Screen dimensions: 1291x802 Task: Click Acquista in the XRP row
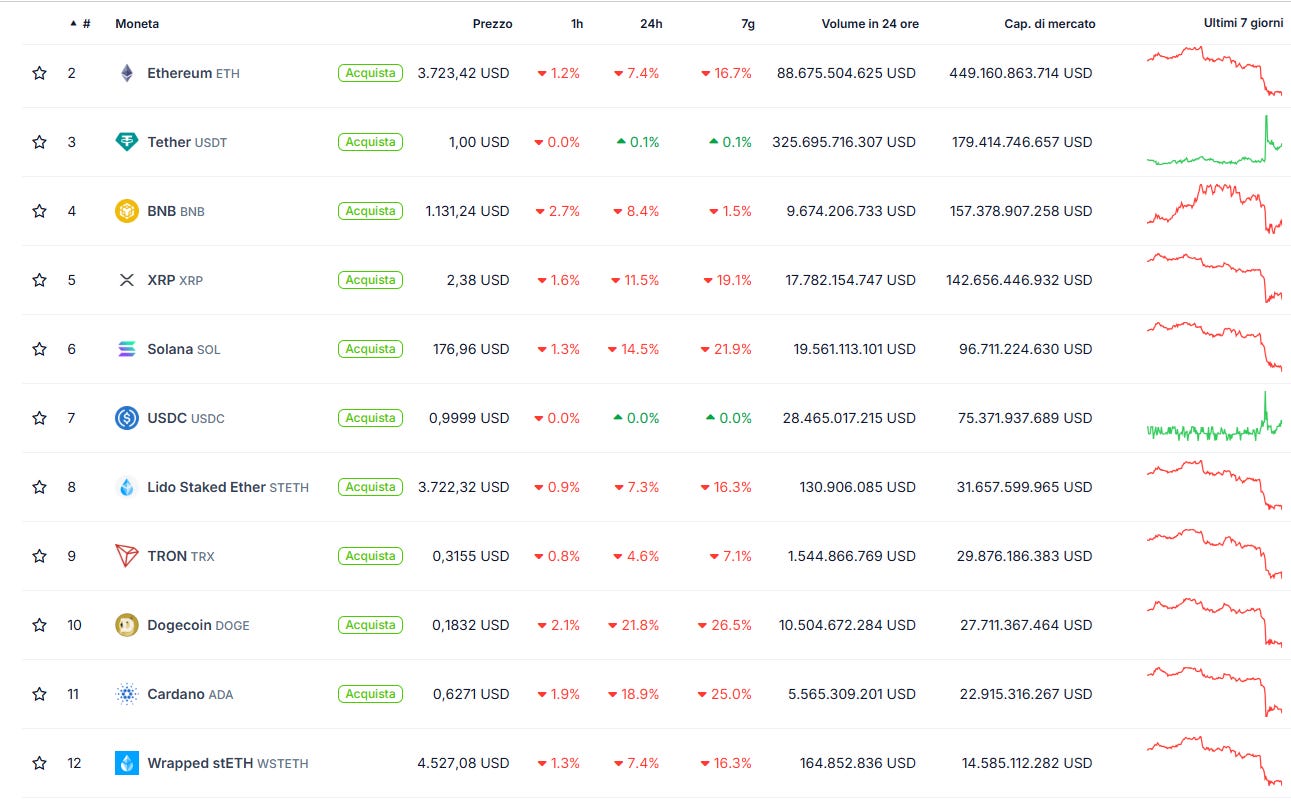[371, 280]
